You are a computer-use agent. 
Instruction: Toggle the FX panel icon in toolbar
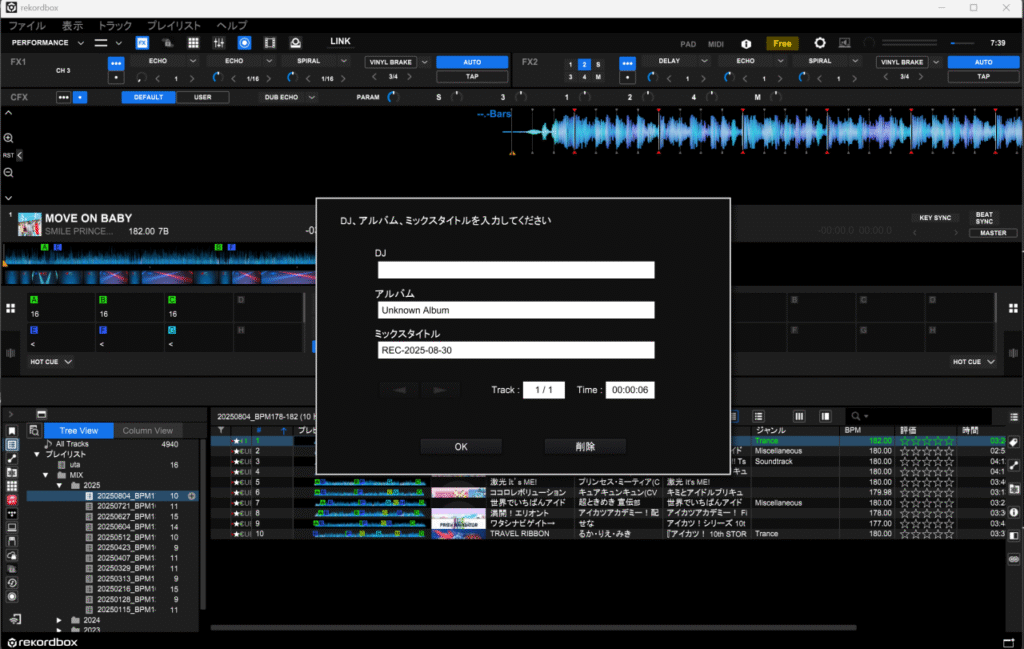(x=142, y=43)
